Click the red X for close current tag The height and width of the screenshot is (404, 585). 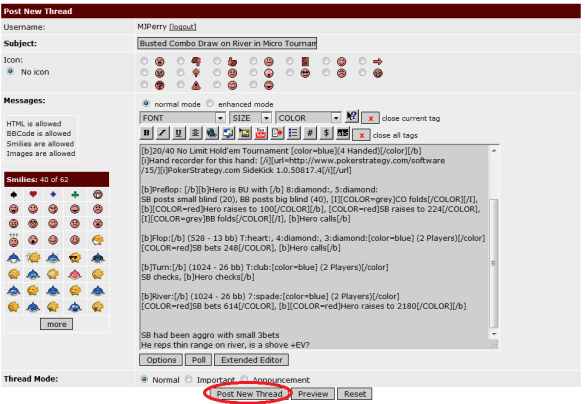(370, 118)
